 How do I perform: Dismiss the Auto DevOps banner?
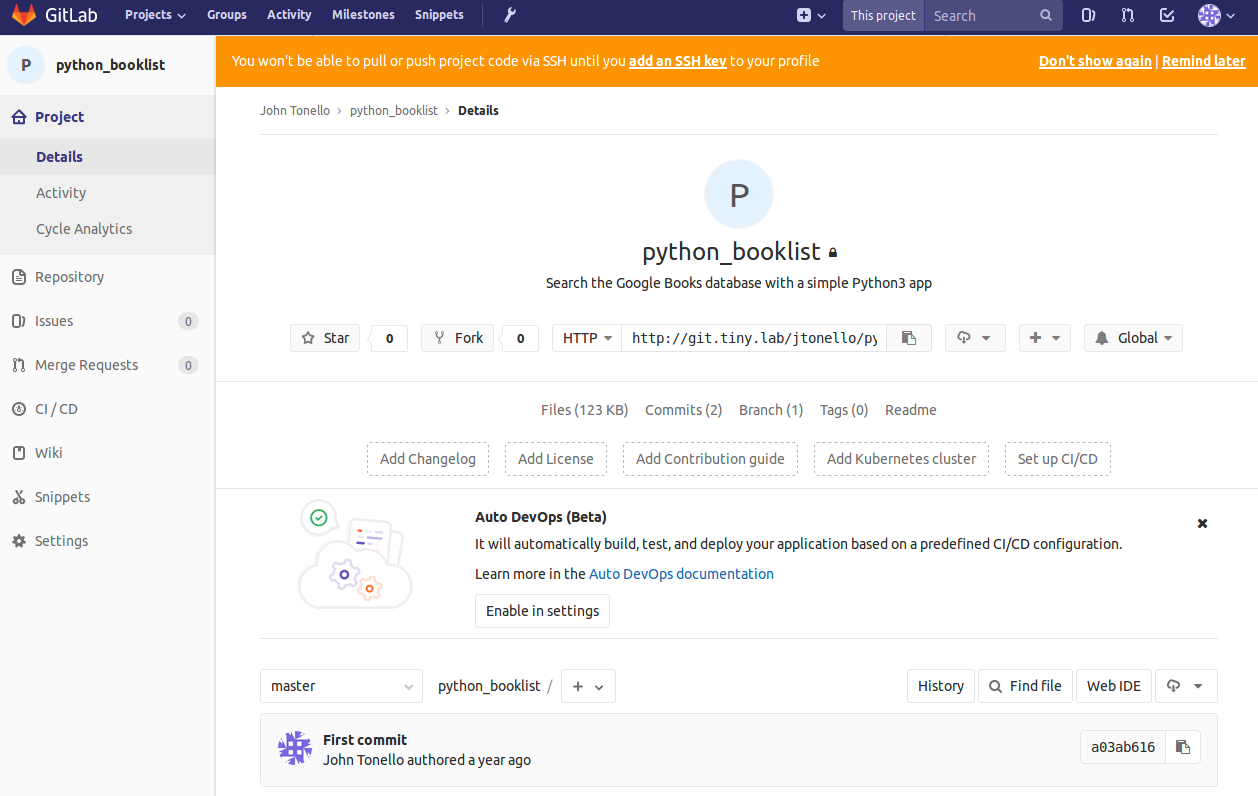[x=1202, y=523]
